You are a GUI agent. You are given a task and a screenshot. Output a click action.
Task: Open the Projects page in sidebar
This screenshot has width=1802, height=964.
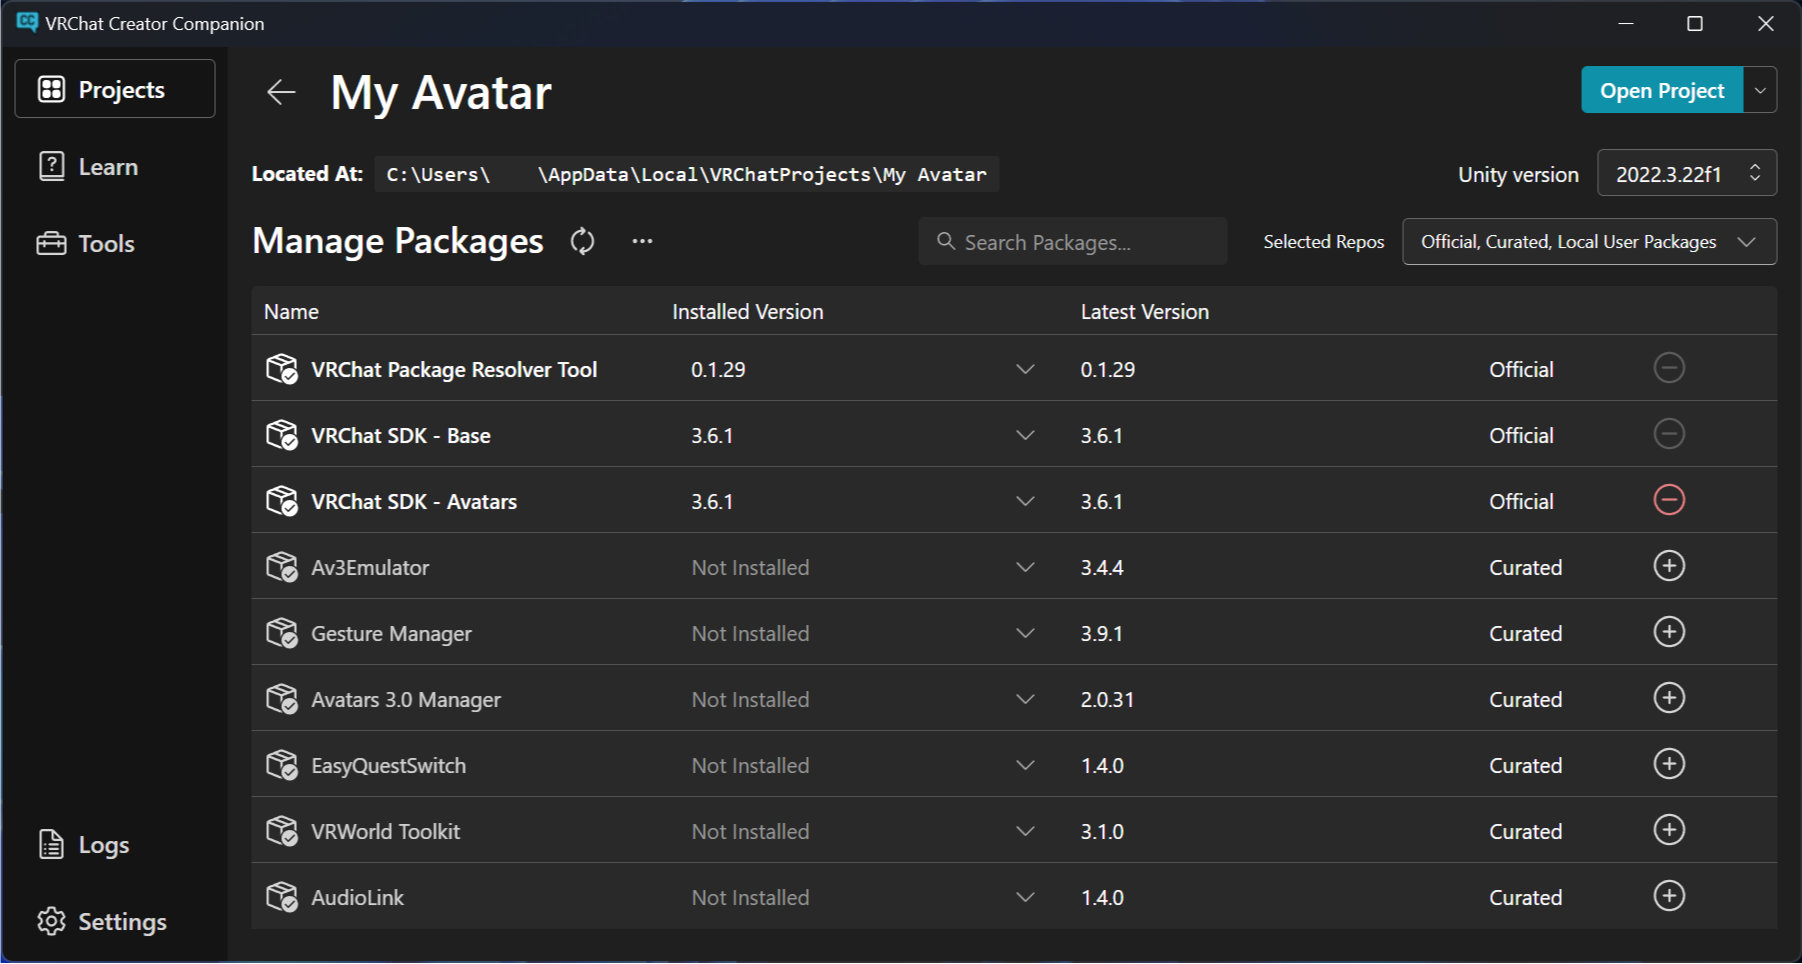(115, 89)
